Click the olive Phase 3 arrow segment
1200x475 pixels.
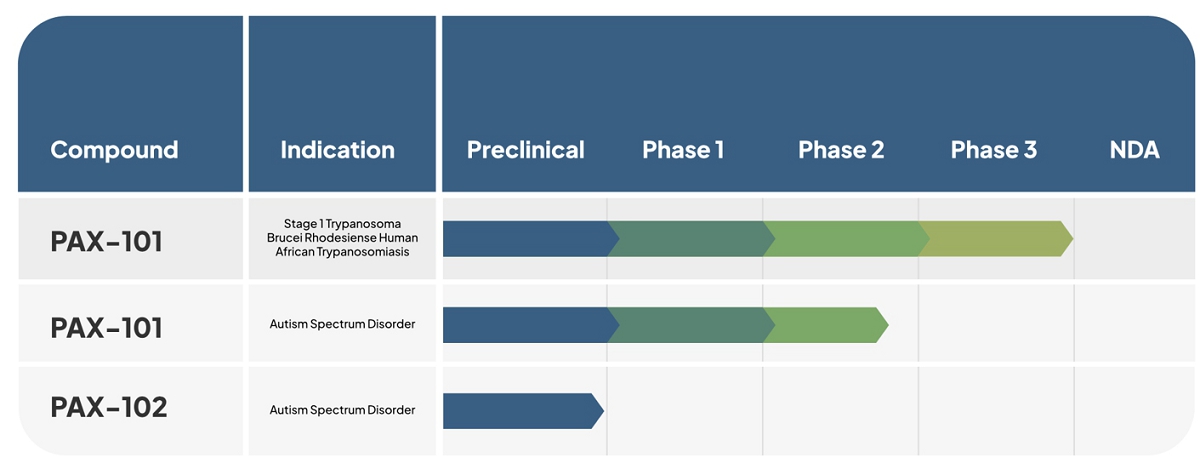click(995, 239)
